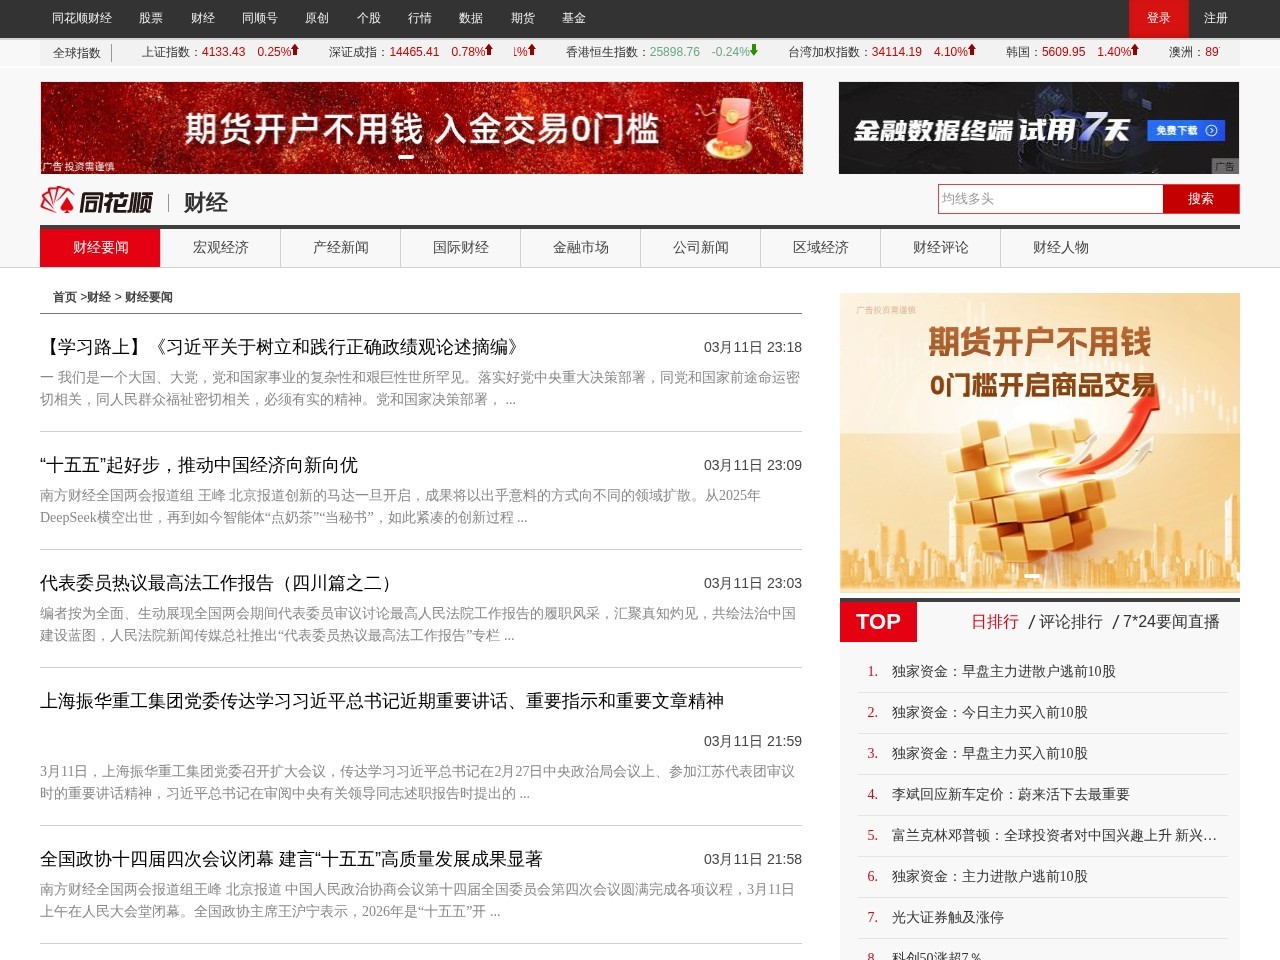The image size is (1280, 960).
Task: Click the 登录 login button
Action: pyautogui.click(x=1159, y=18)
